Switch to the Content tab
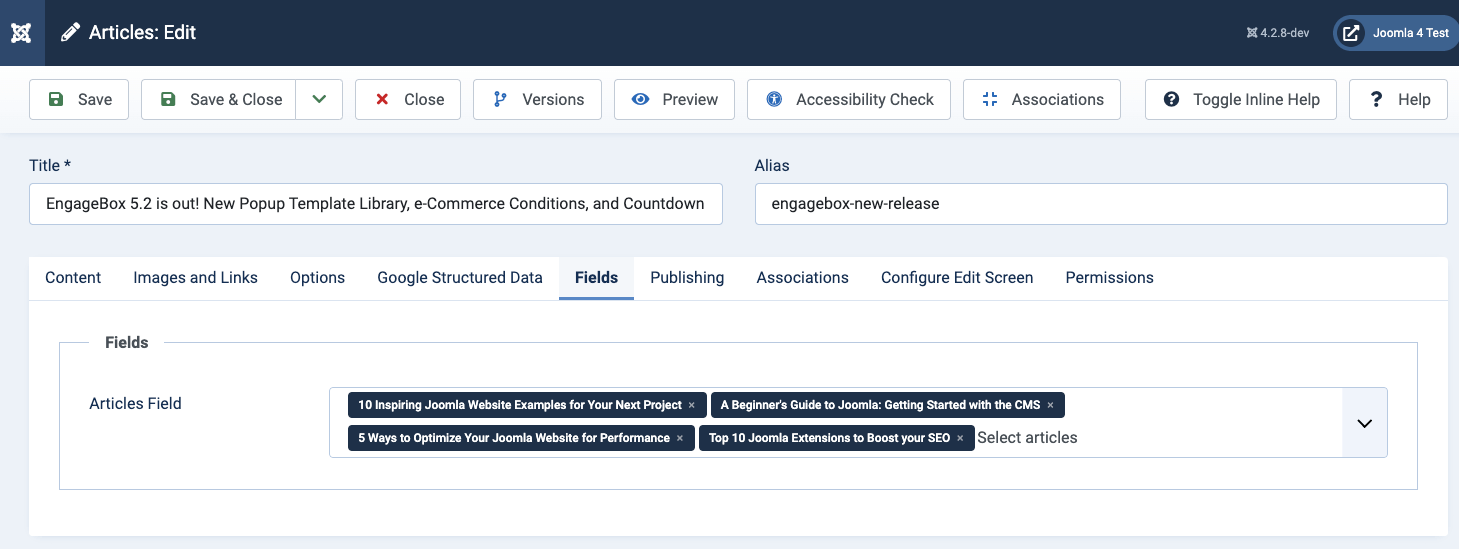This screenshot has height=549, width=1459. click(x=73, y=278)
